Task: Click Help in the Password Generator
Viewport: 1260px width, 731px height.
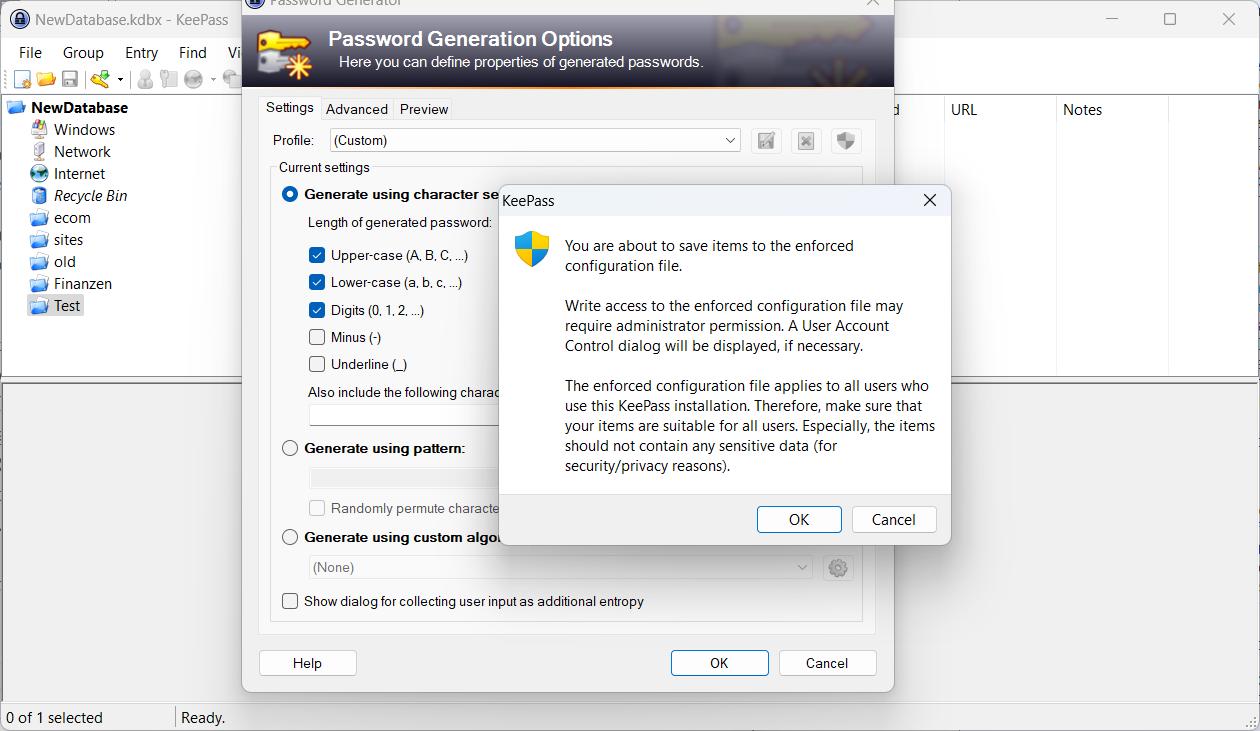Action: coord(307,662)
